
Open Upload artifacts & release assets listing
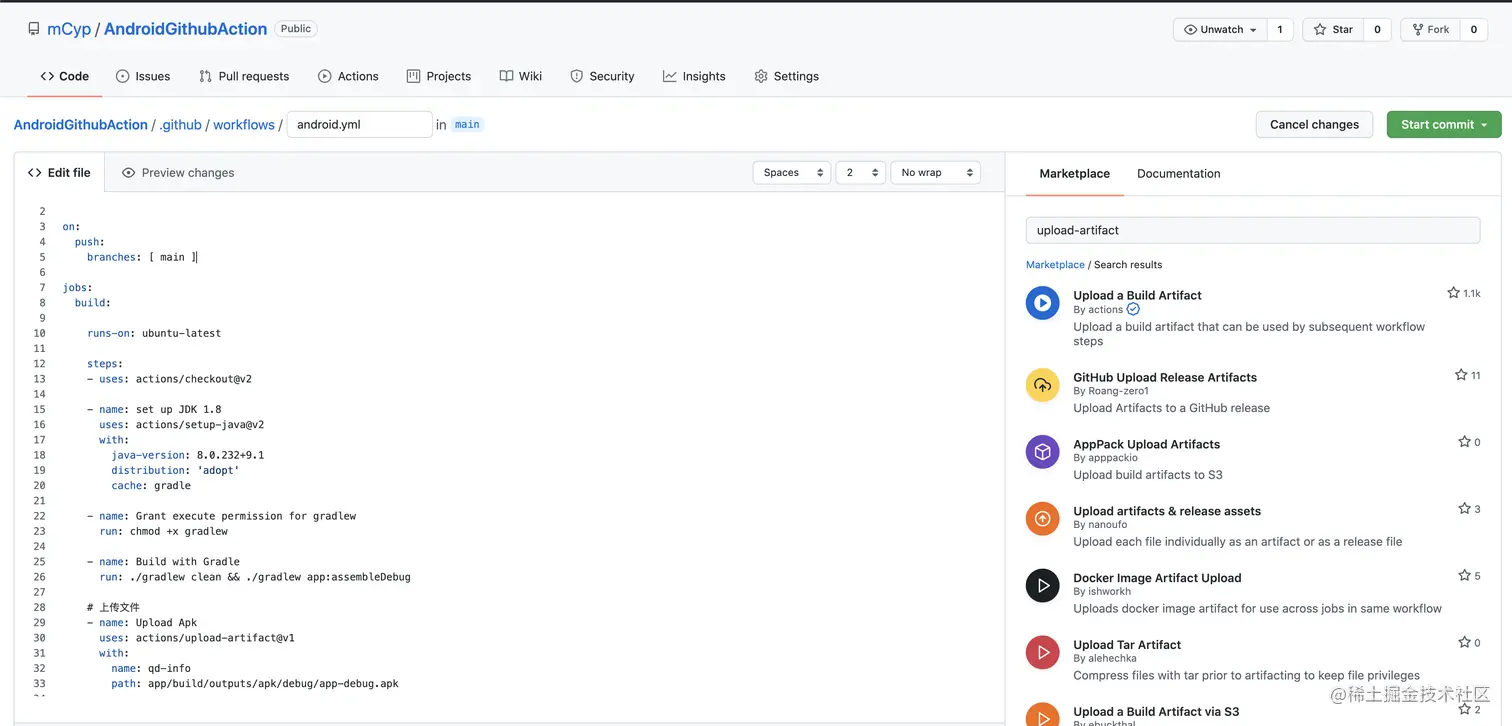1167,511
